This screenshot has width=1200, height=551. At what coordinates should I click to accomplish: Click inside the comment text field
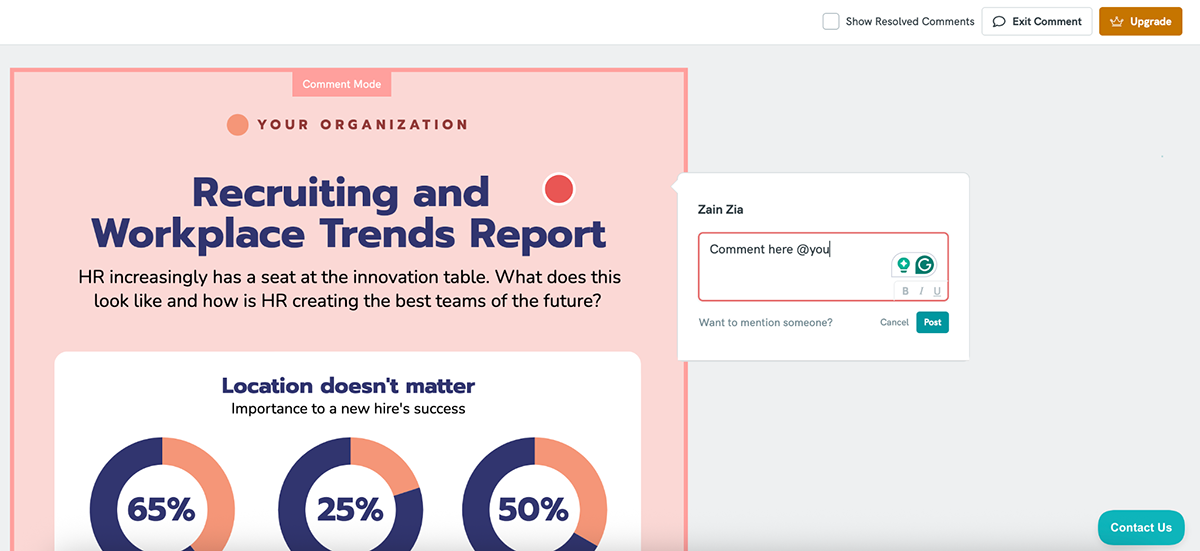pyautogui.click(x=823, y=267)
